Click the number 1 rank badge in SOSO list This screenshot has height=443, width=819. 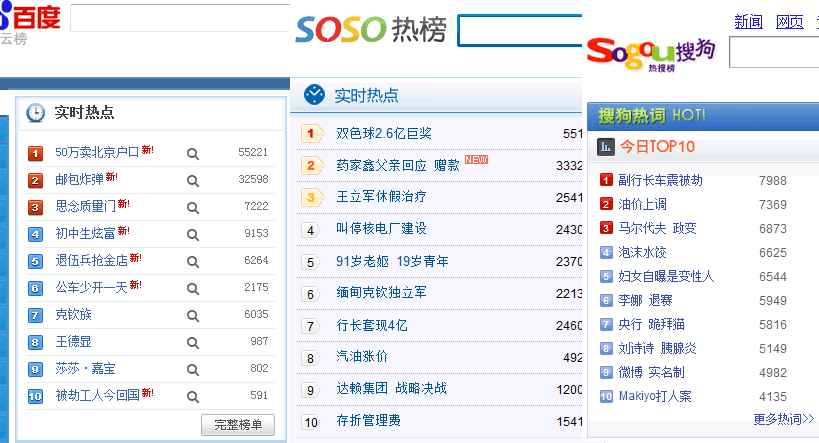click(x=311, y=133)
